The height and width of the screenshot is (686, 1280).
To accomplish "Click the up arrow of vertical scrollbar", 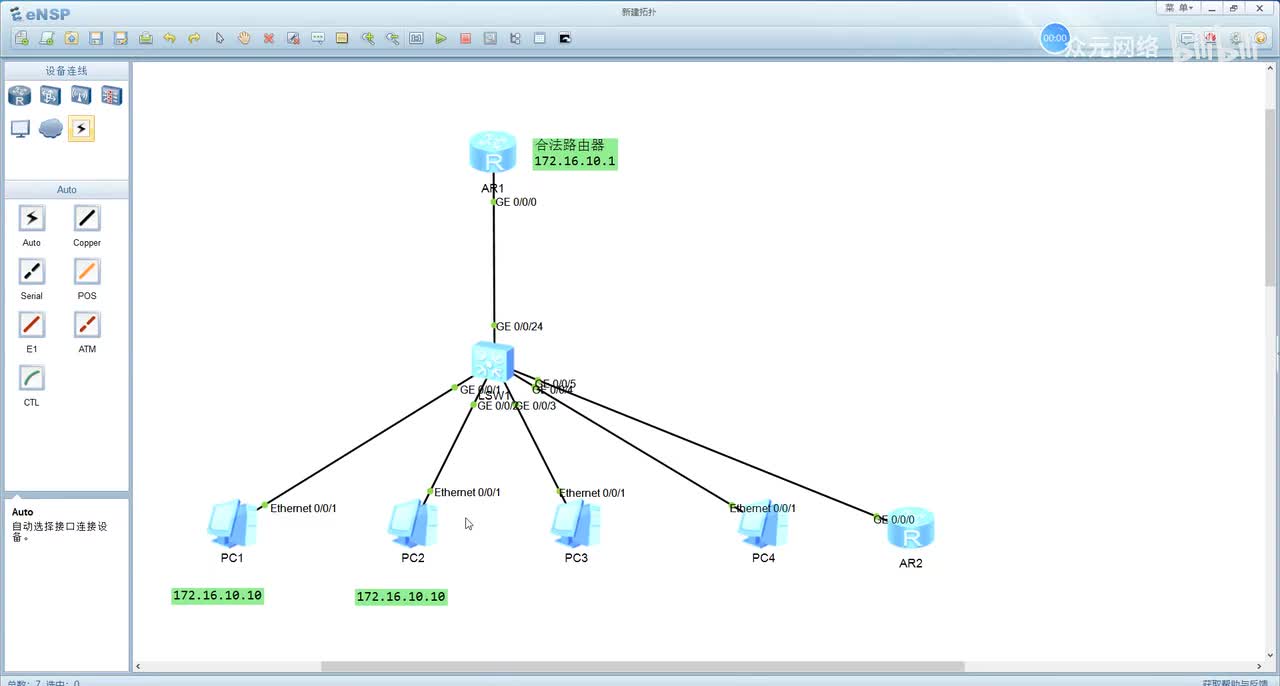I will click(1270, 67).
